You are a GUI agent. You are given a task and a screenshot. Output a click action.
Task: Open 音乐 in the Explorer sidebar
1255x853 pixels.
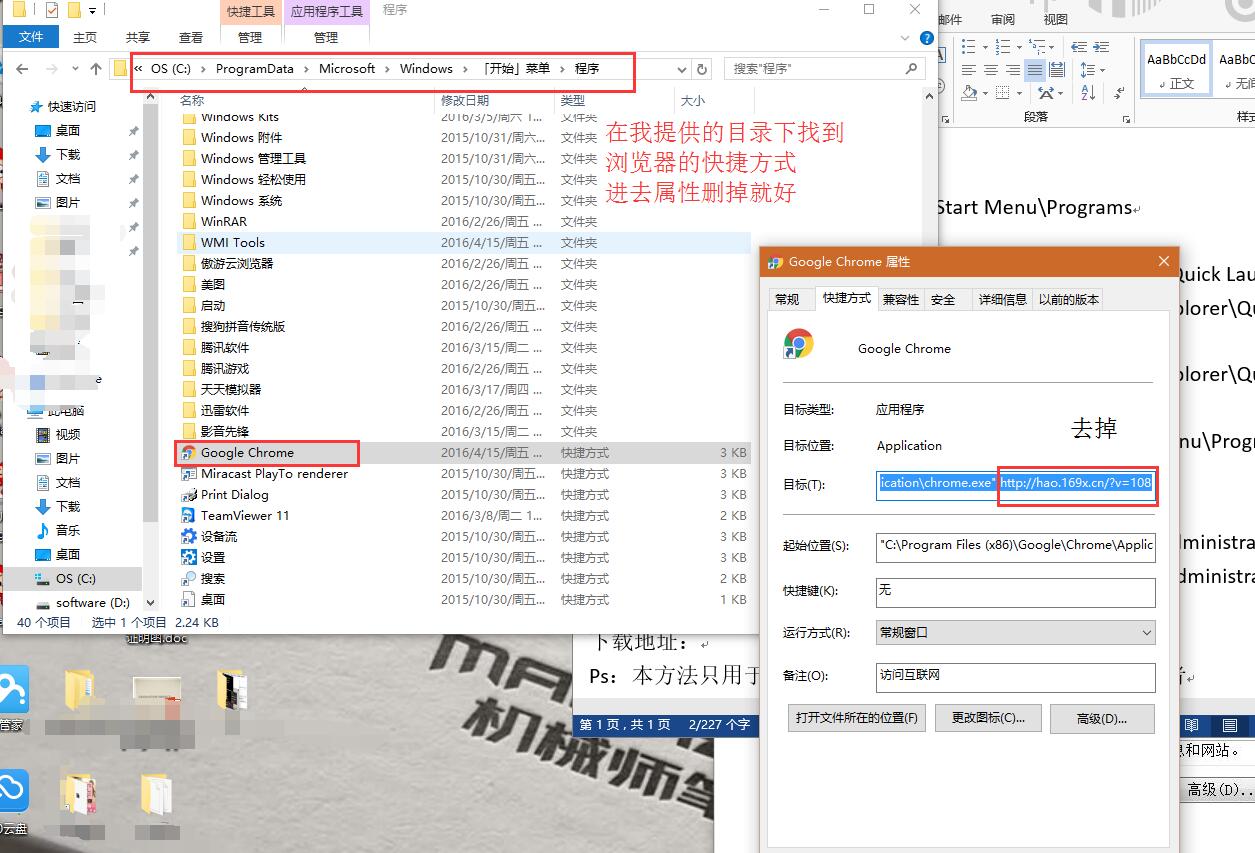67,530
